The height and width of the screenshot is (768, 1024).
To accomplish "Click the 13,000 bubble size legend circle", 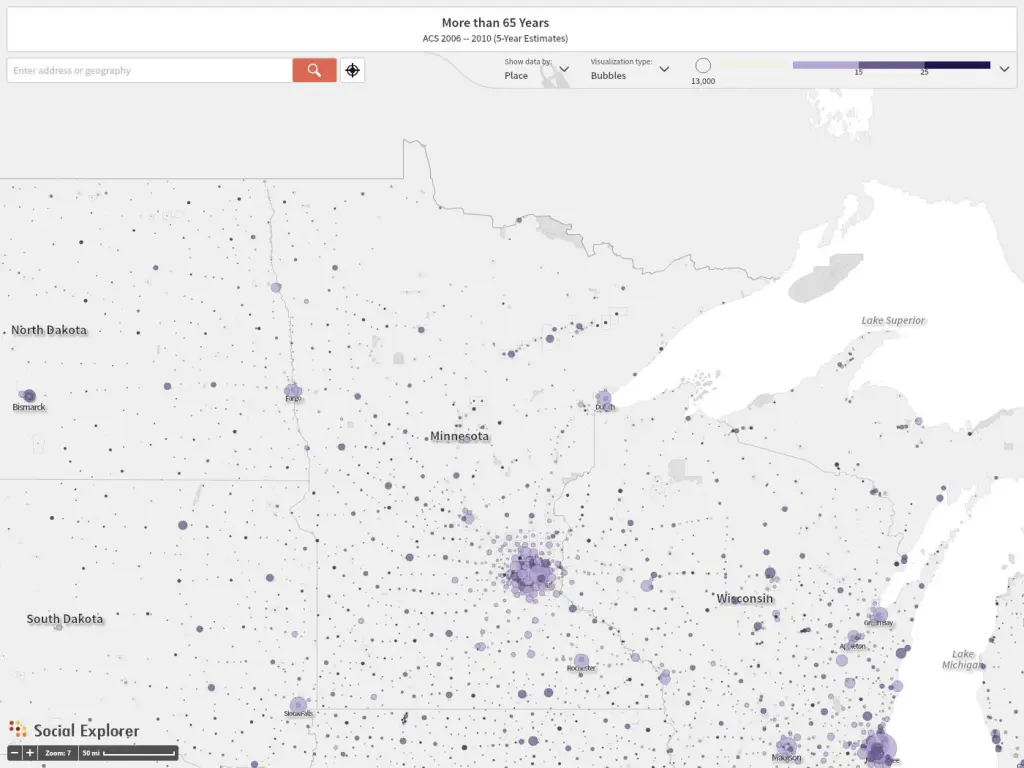I will tap(703, 65).
